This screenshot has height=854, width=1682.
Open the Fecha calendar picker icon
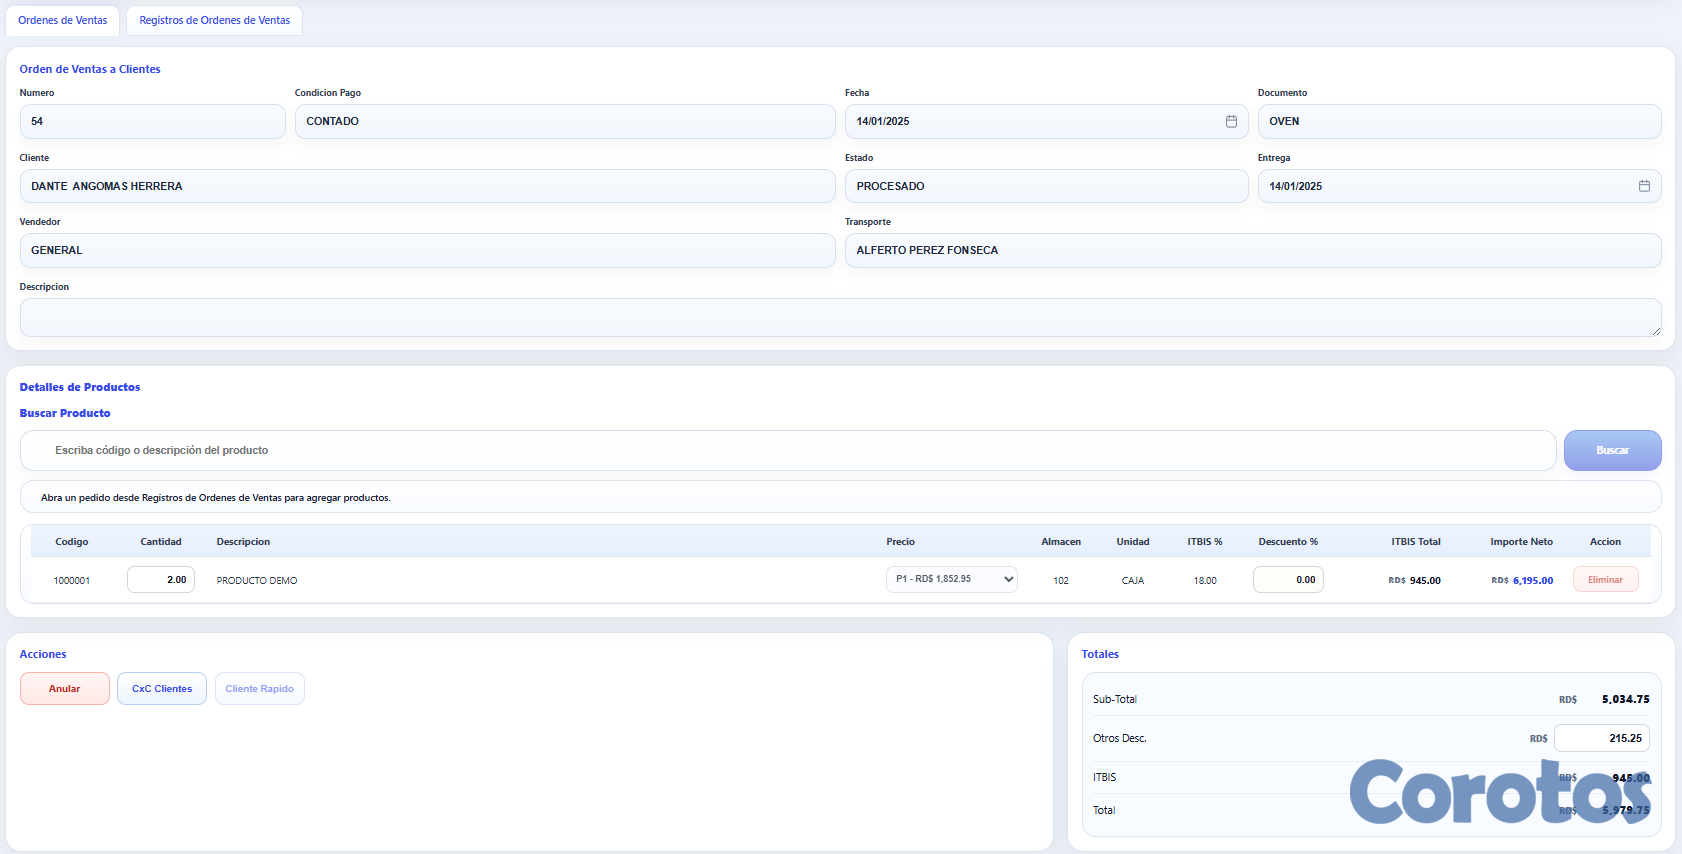(x=1231, y=121)
